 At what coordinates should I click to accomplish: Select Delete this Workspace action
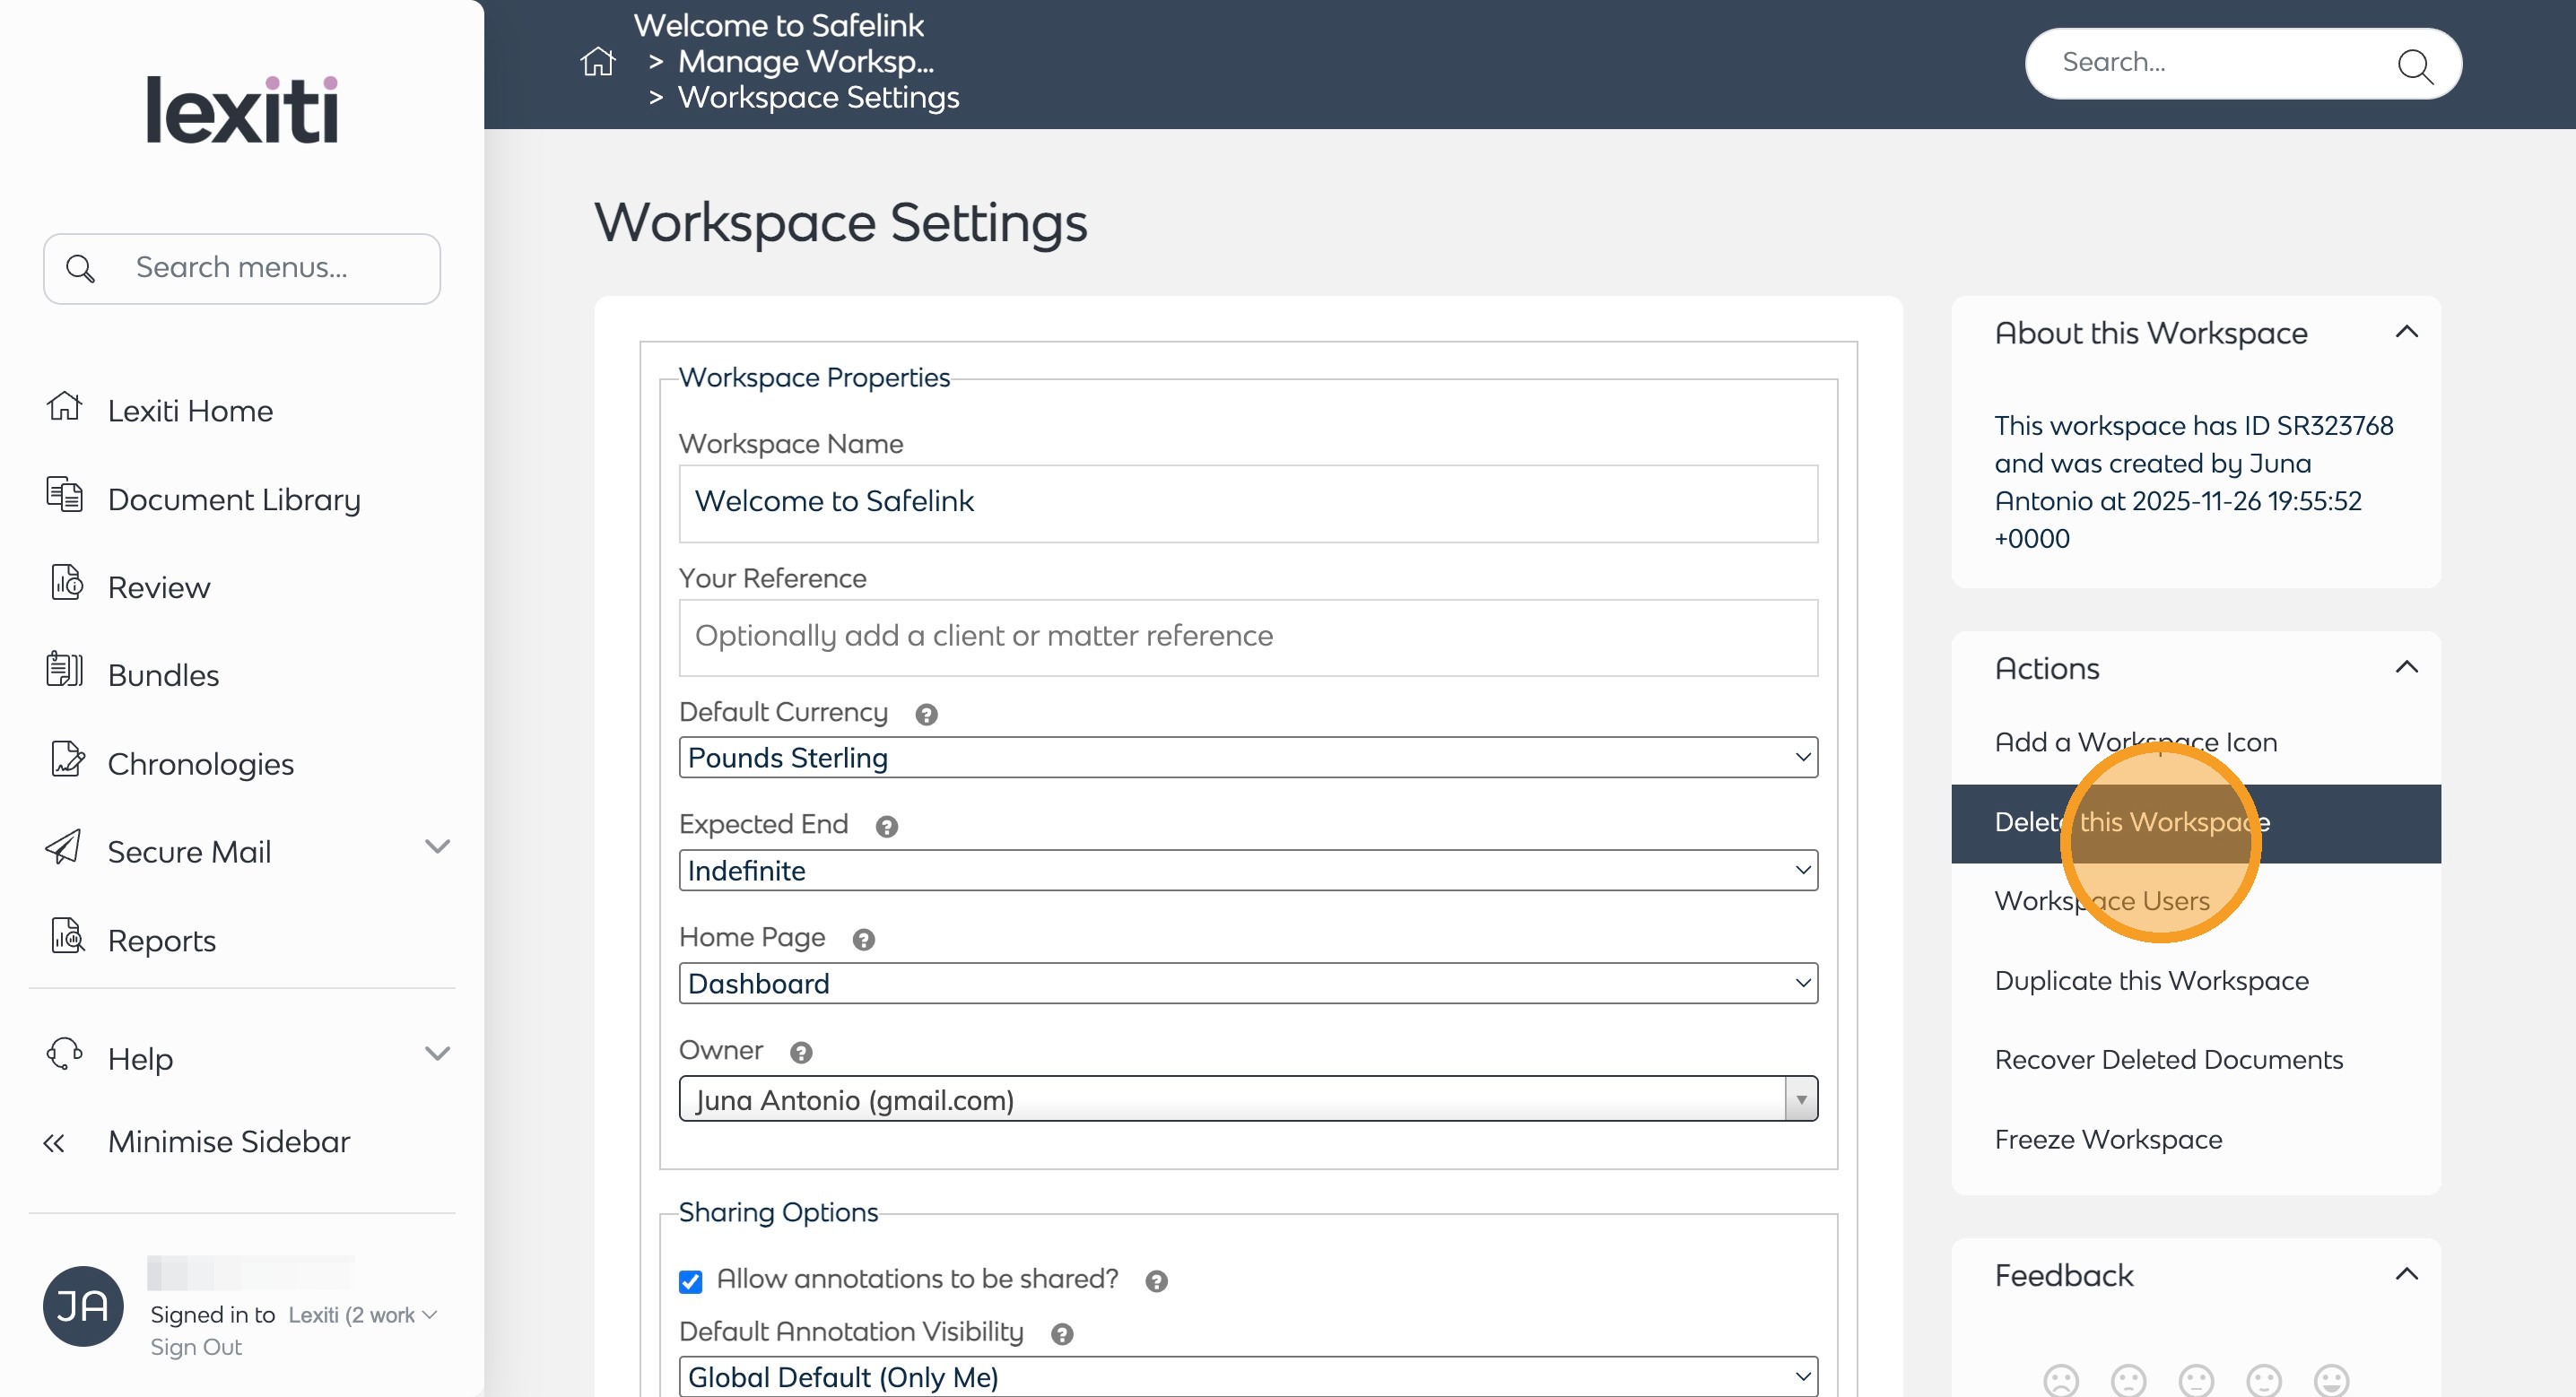click(x=2130, y=823)
